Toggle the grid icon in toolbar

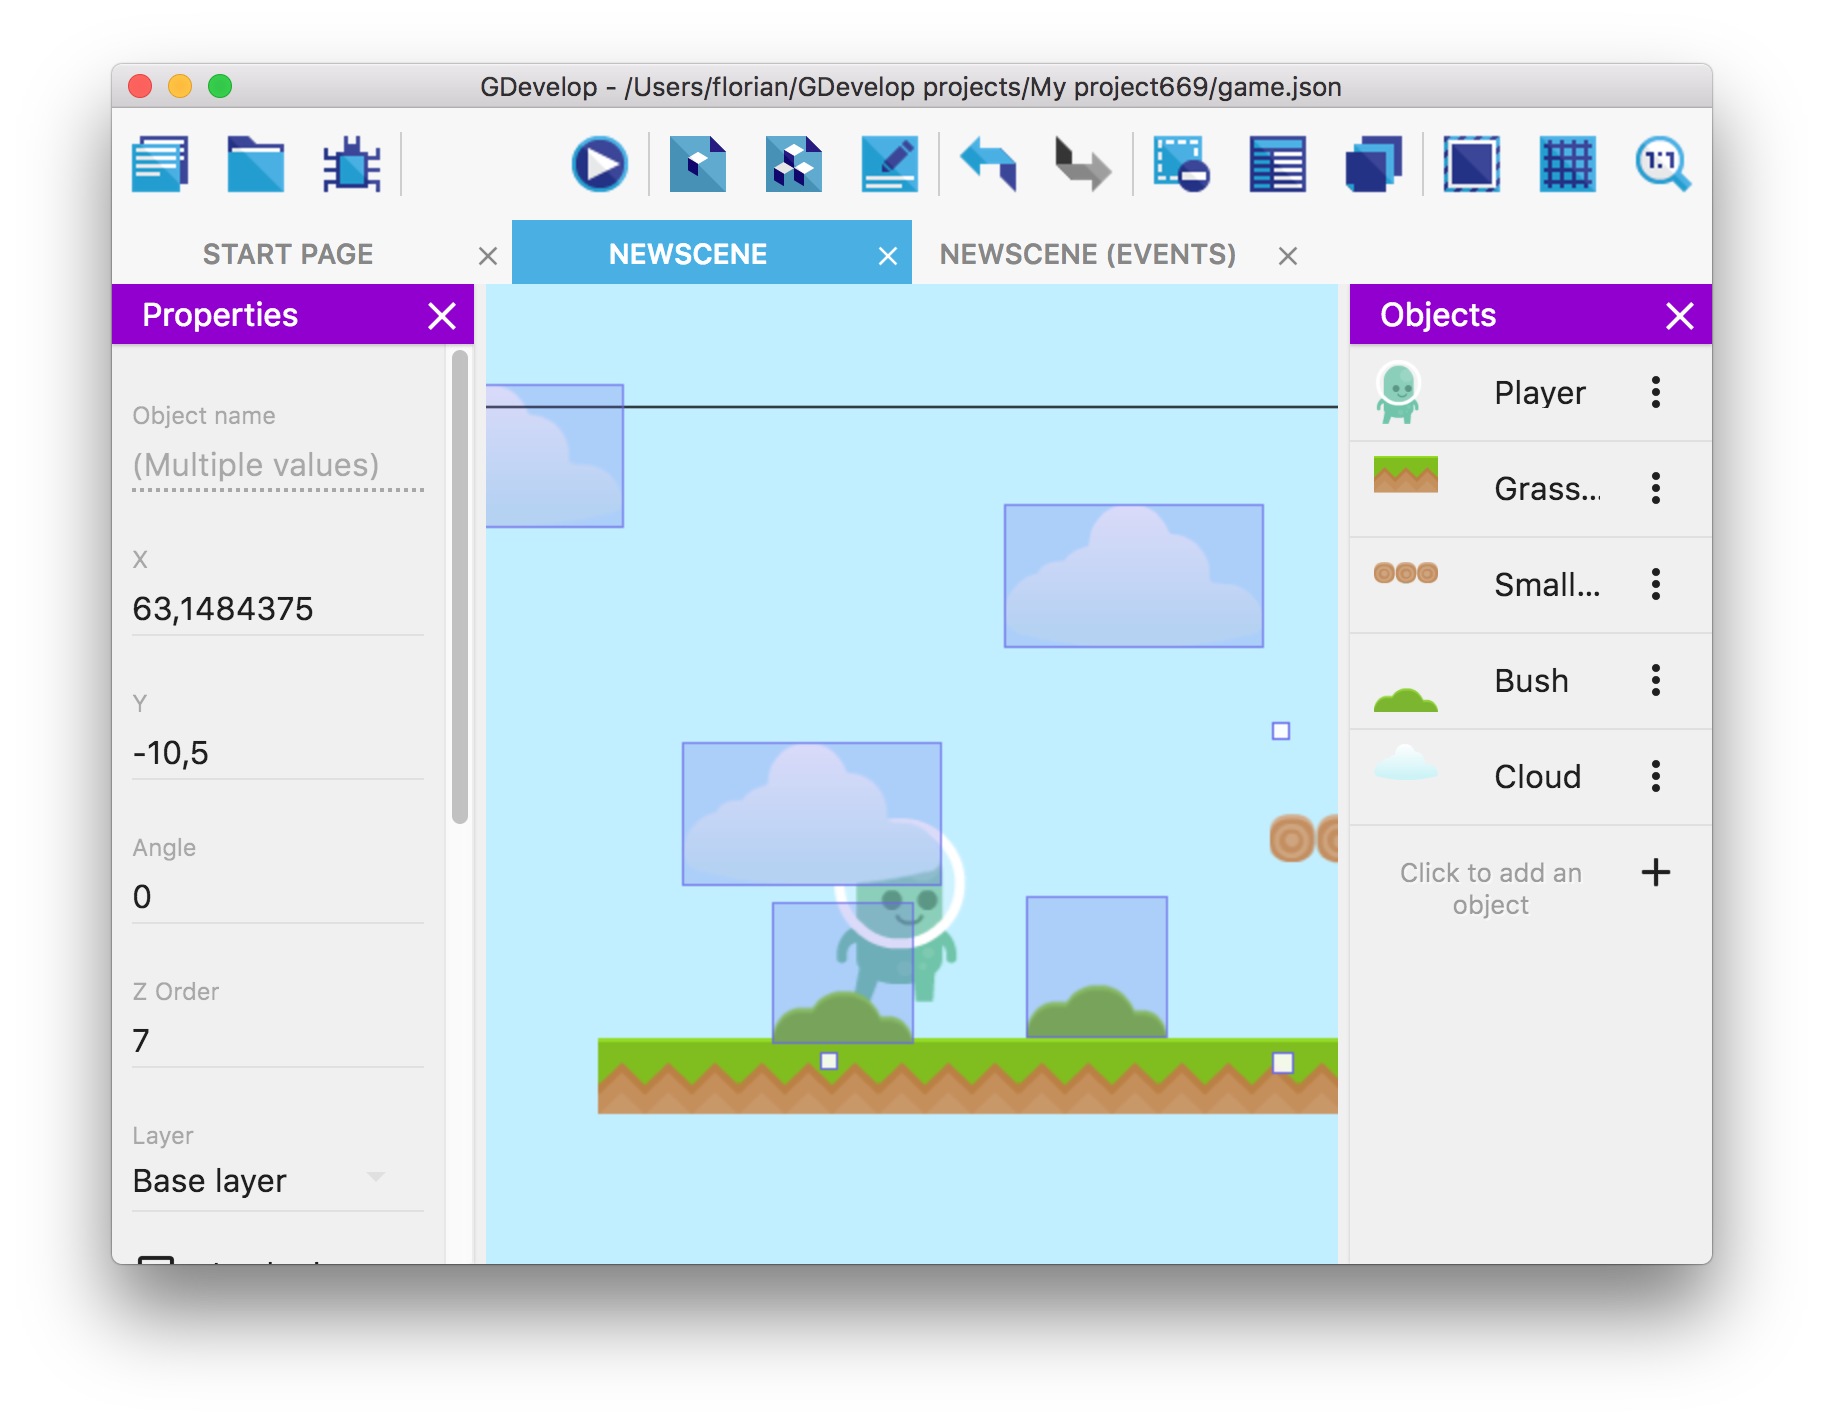(1567, 164)
